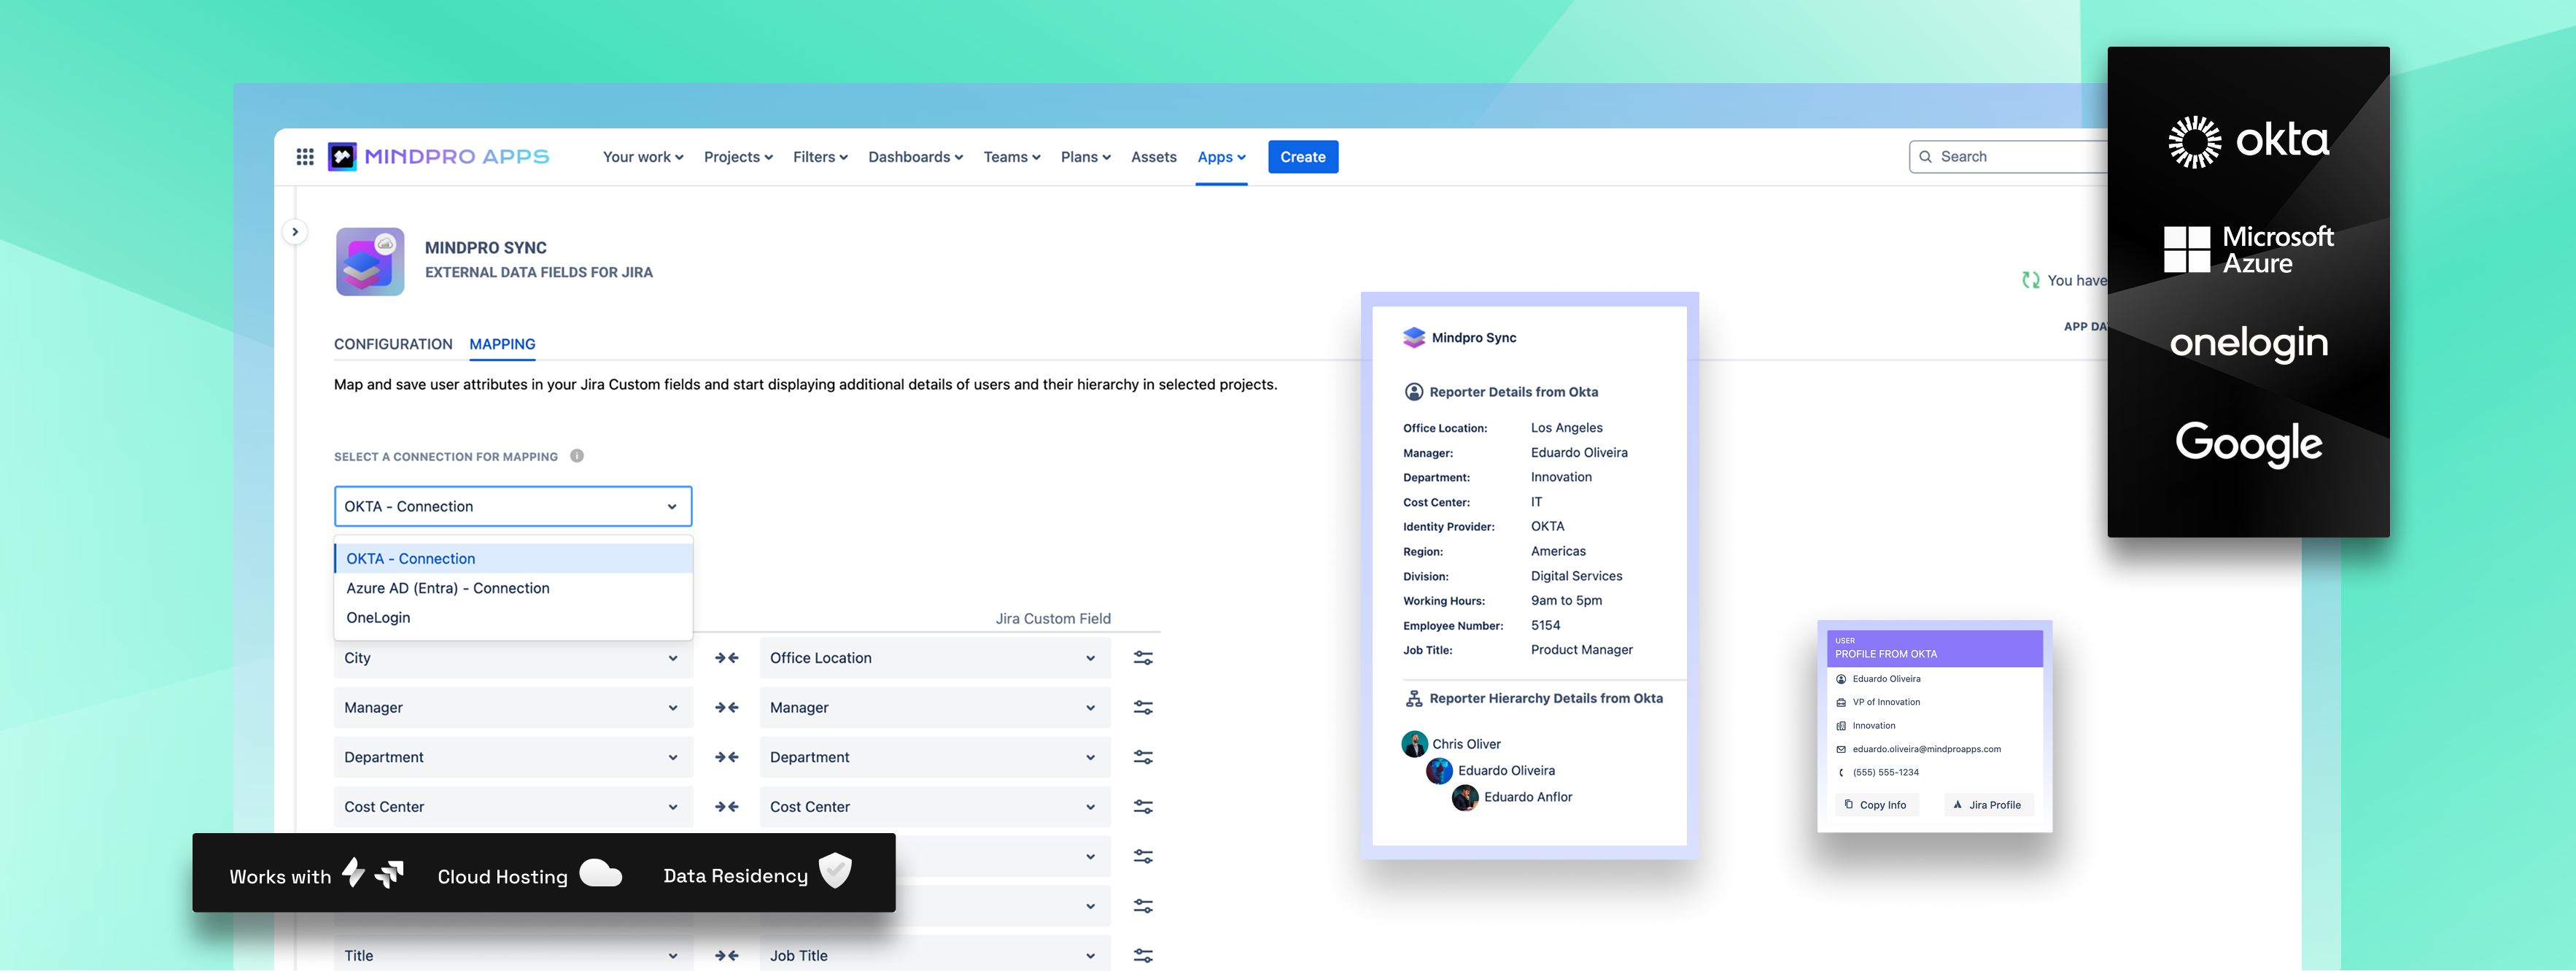Click the email eduardo.oliveira@mindproapps.com
Viewport: 2576px width, 971px height.
click(x=1926, y=749)
